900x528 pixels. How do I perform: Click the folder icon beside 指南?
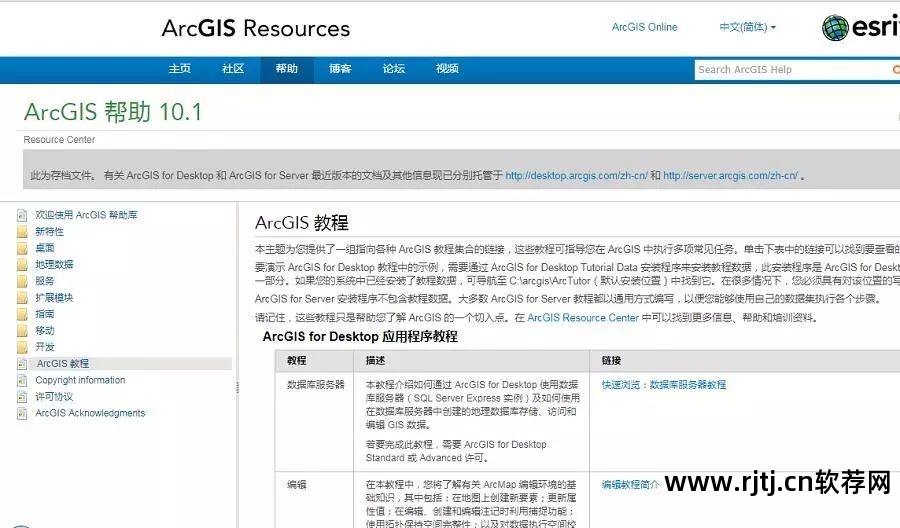click(22, 314)
